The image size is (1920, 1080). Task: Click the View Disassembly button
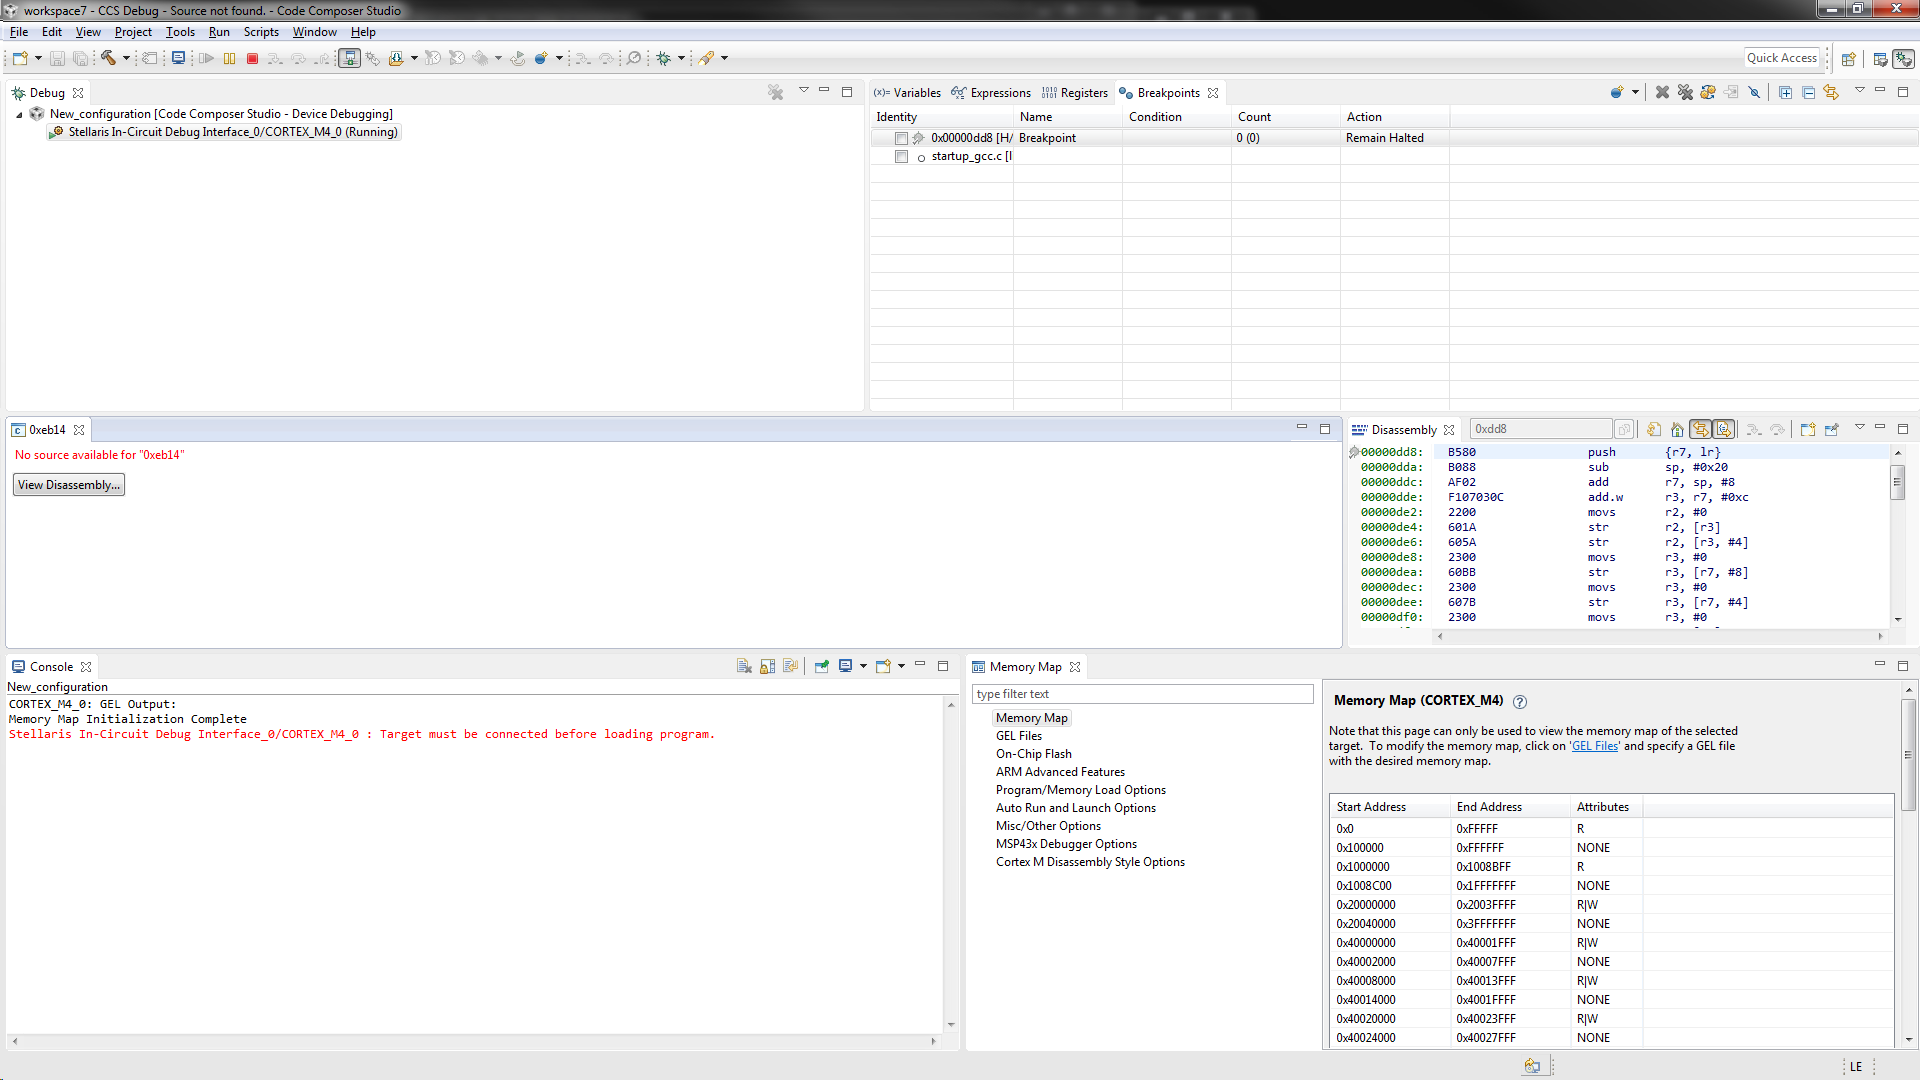[69, 485]
